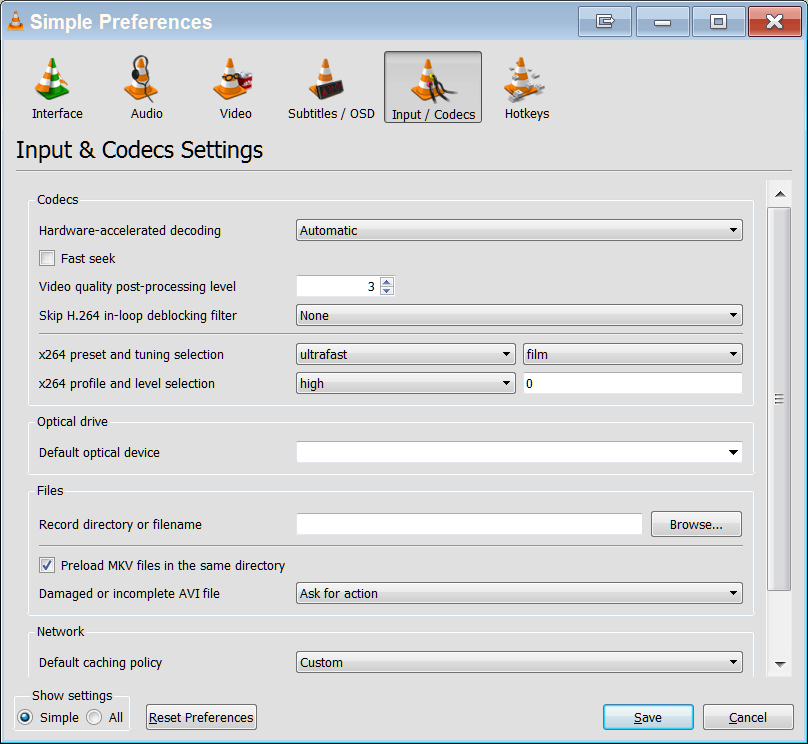The width and height of the screenshot is (808, 744).
Task: Click the Subtitles / OSD tab label
Action: (331, 113)
